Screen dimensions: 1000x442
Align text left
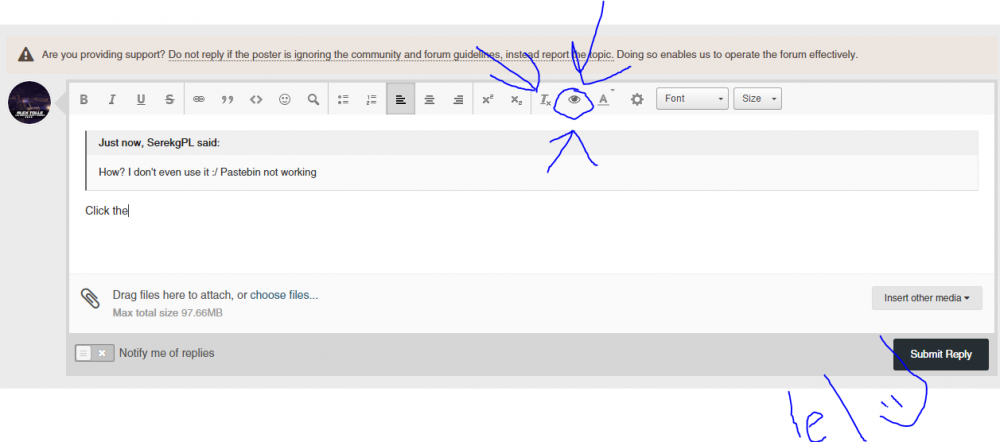(401, 99)
